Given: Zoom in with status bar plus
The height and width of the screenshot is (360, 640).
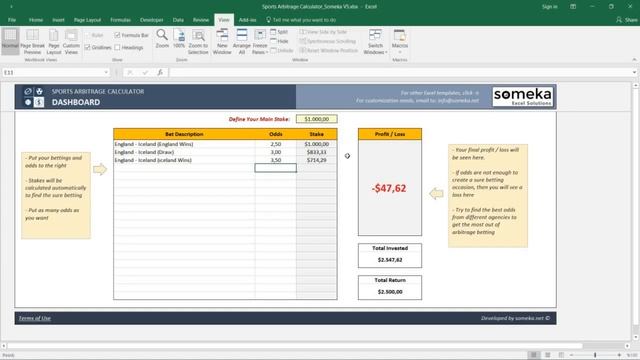Looking at the screenshot, I should pos(619,355).
